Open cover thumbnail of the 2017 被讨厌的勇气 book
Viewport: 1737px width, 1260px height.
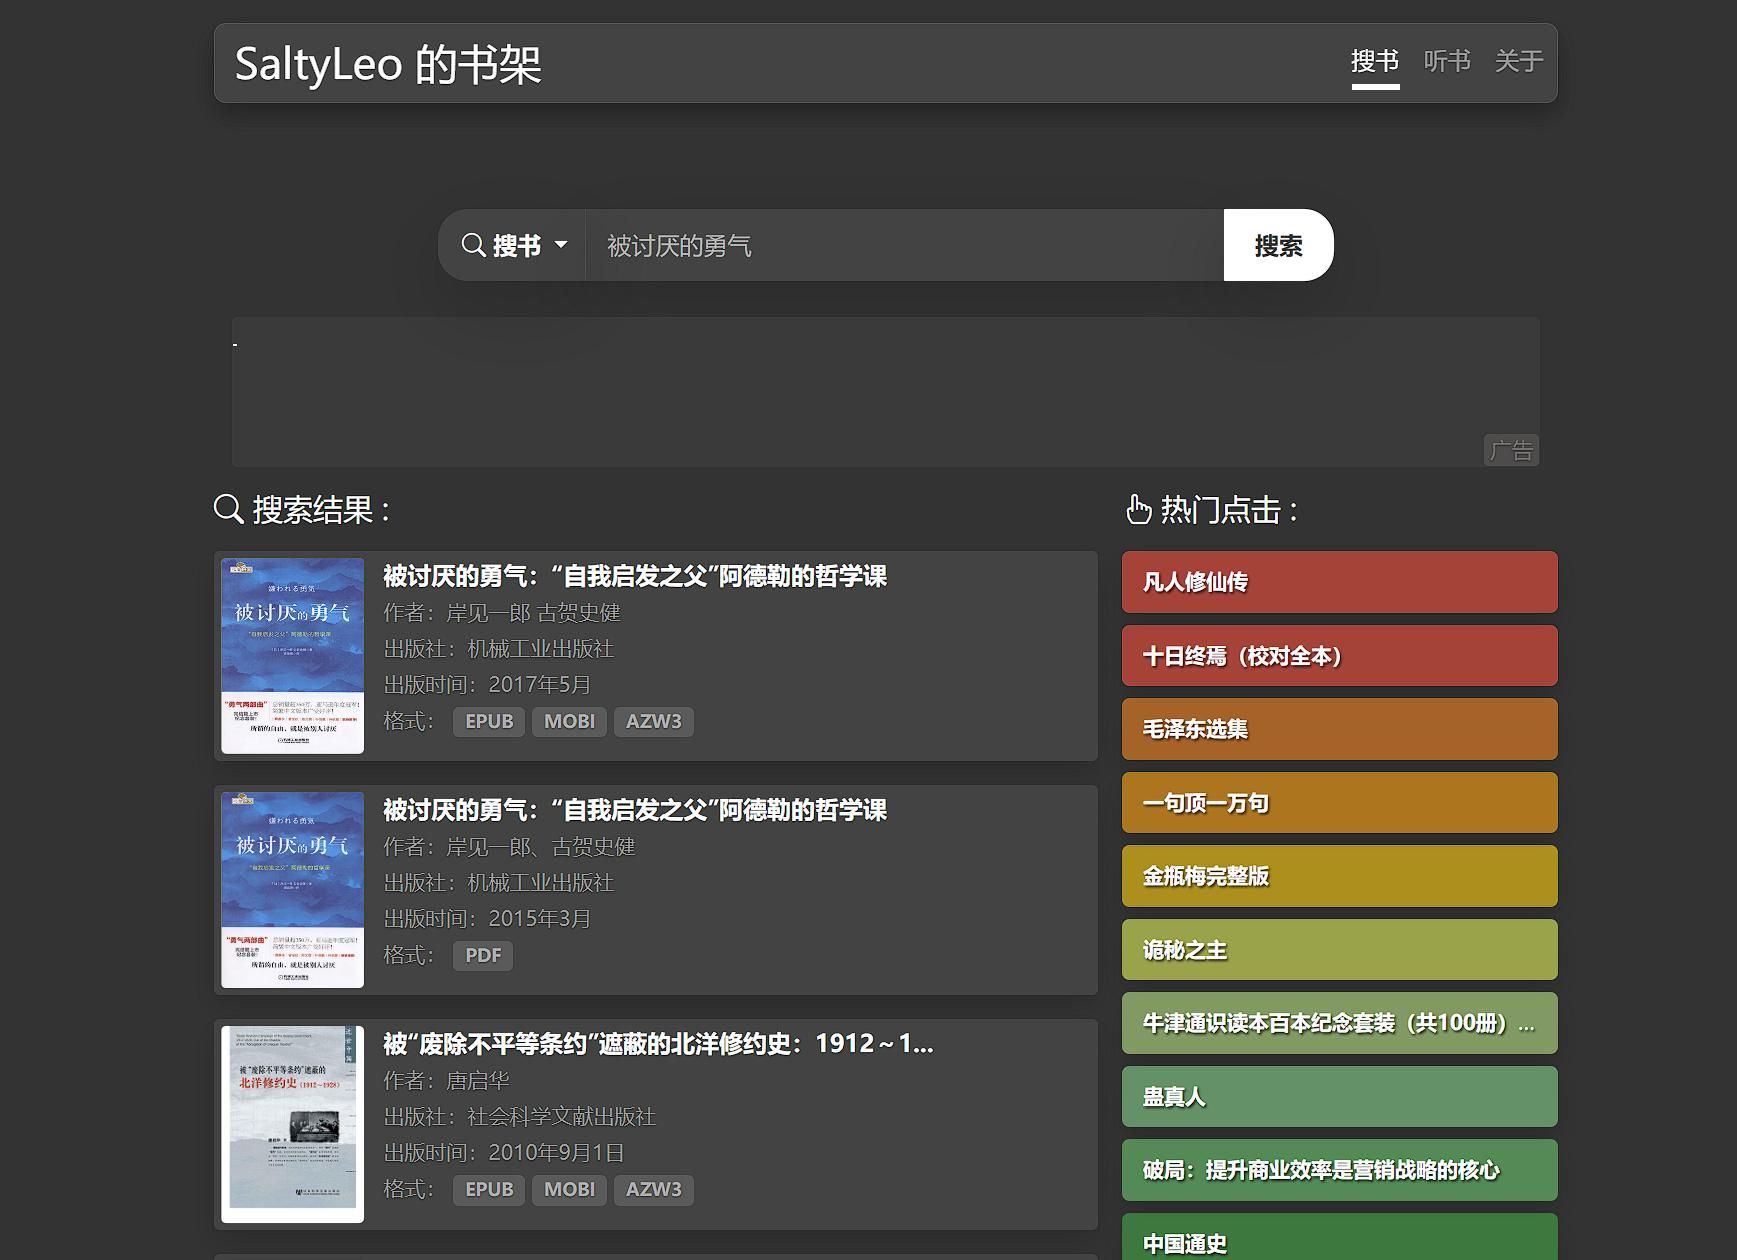pos(292,656)
